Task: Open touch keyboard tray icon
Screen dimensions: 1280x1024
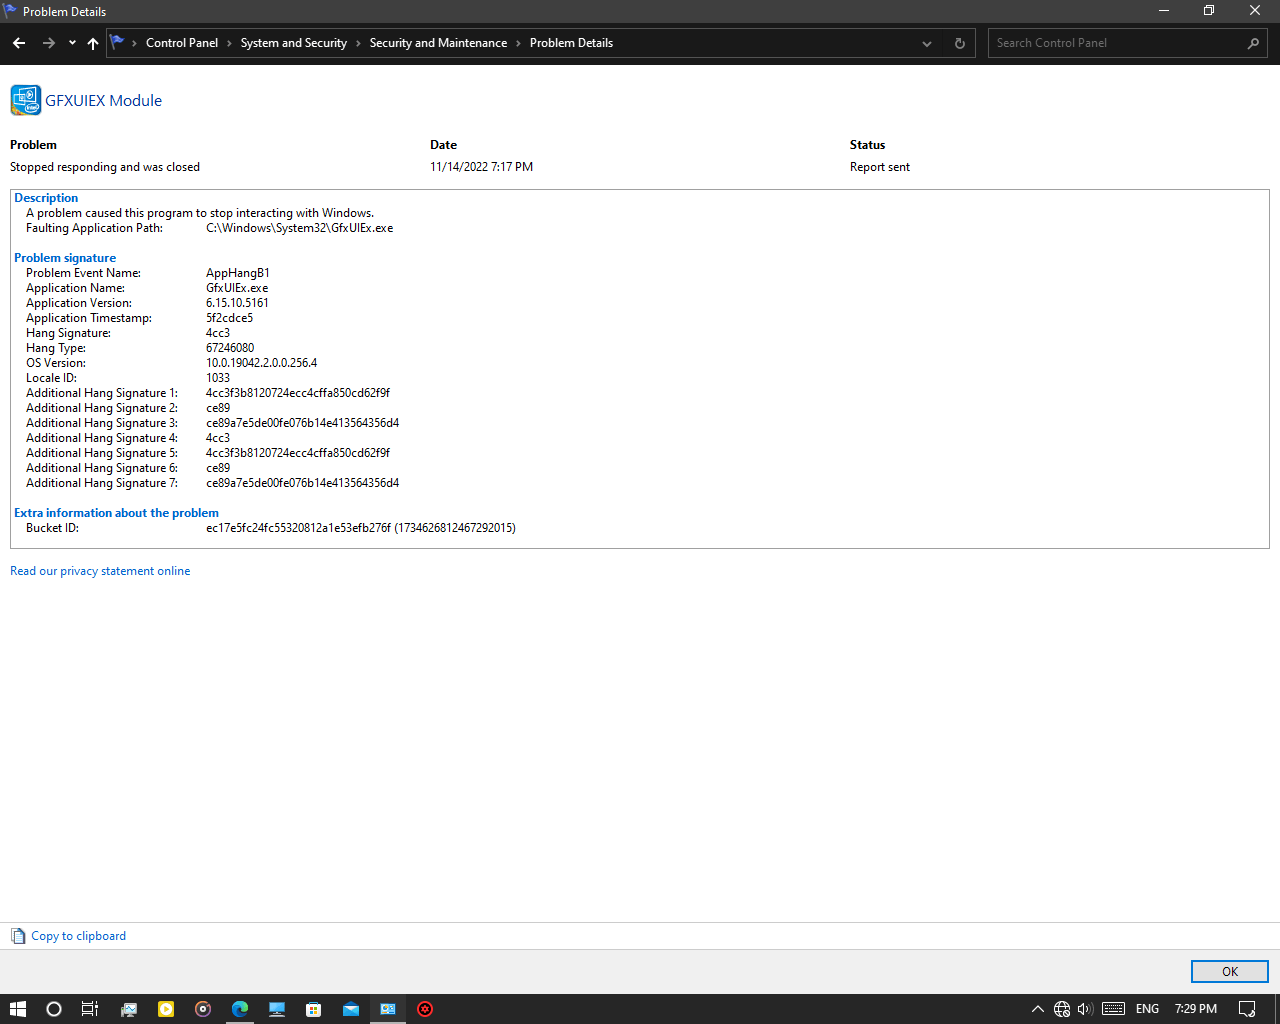Action: coord(1113,1009)
